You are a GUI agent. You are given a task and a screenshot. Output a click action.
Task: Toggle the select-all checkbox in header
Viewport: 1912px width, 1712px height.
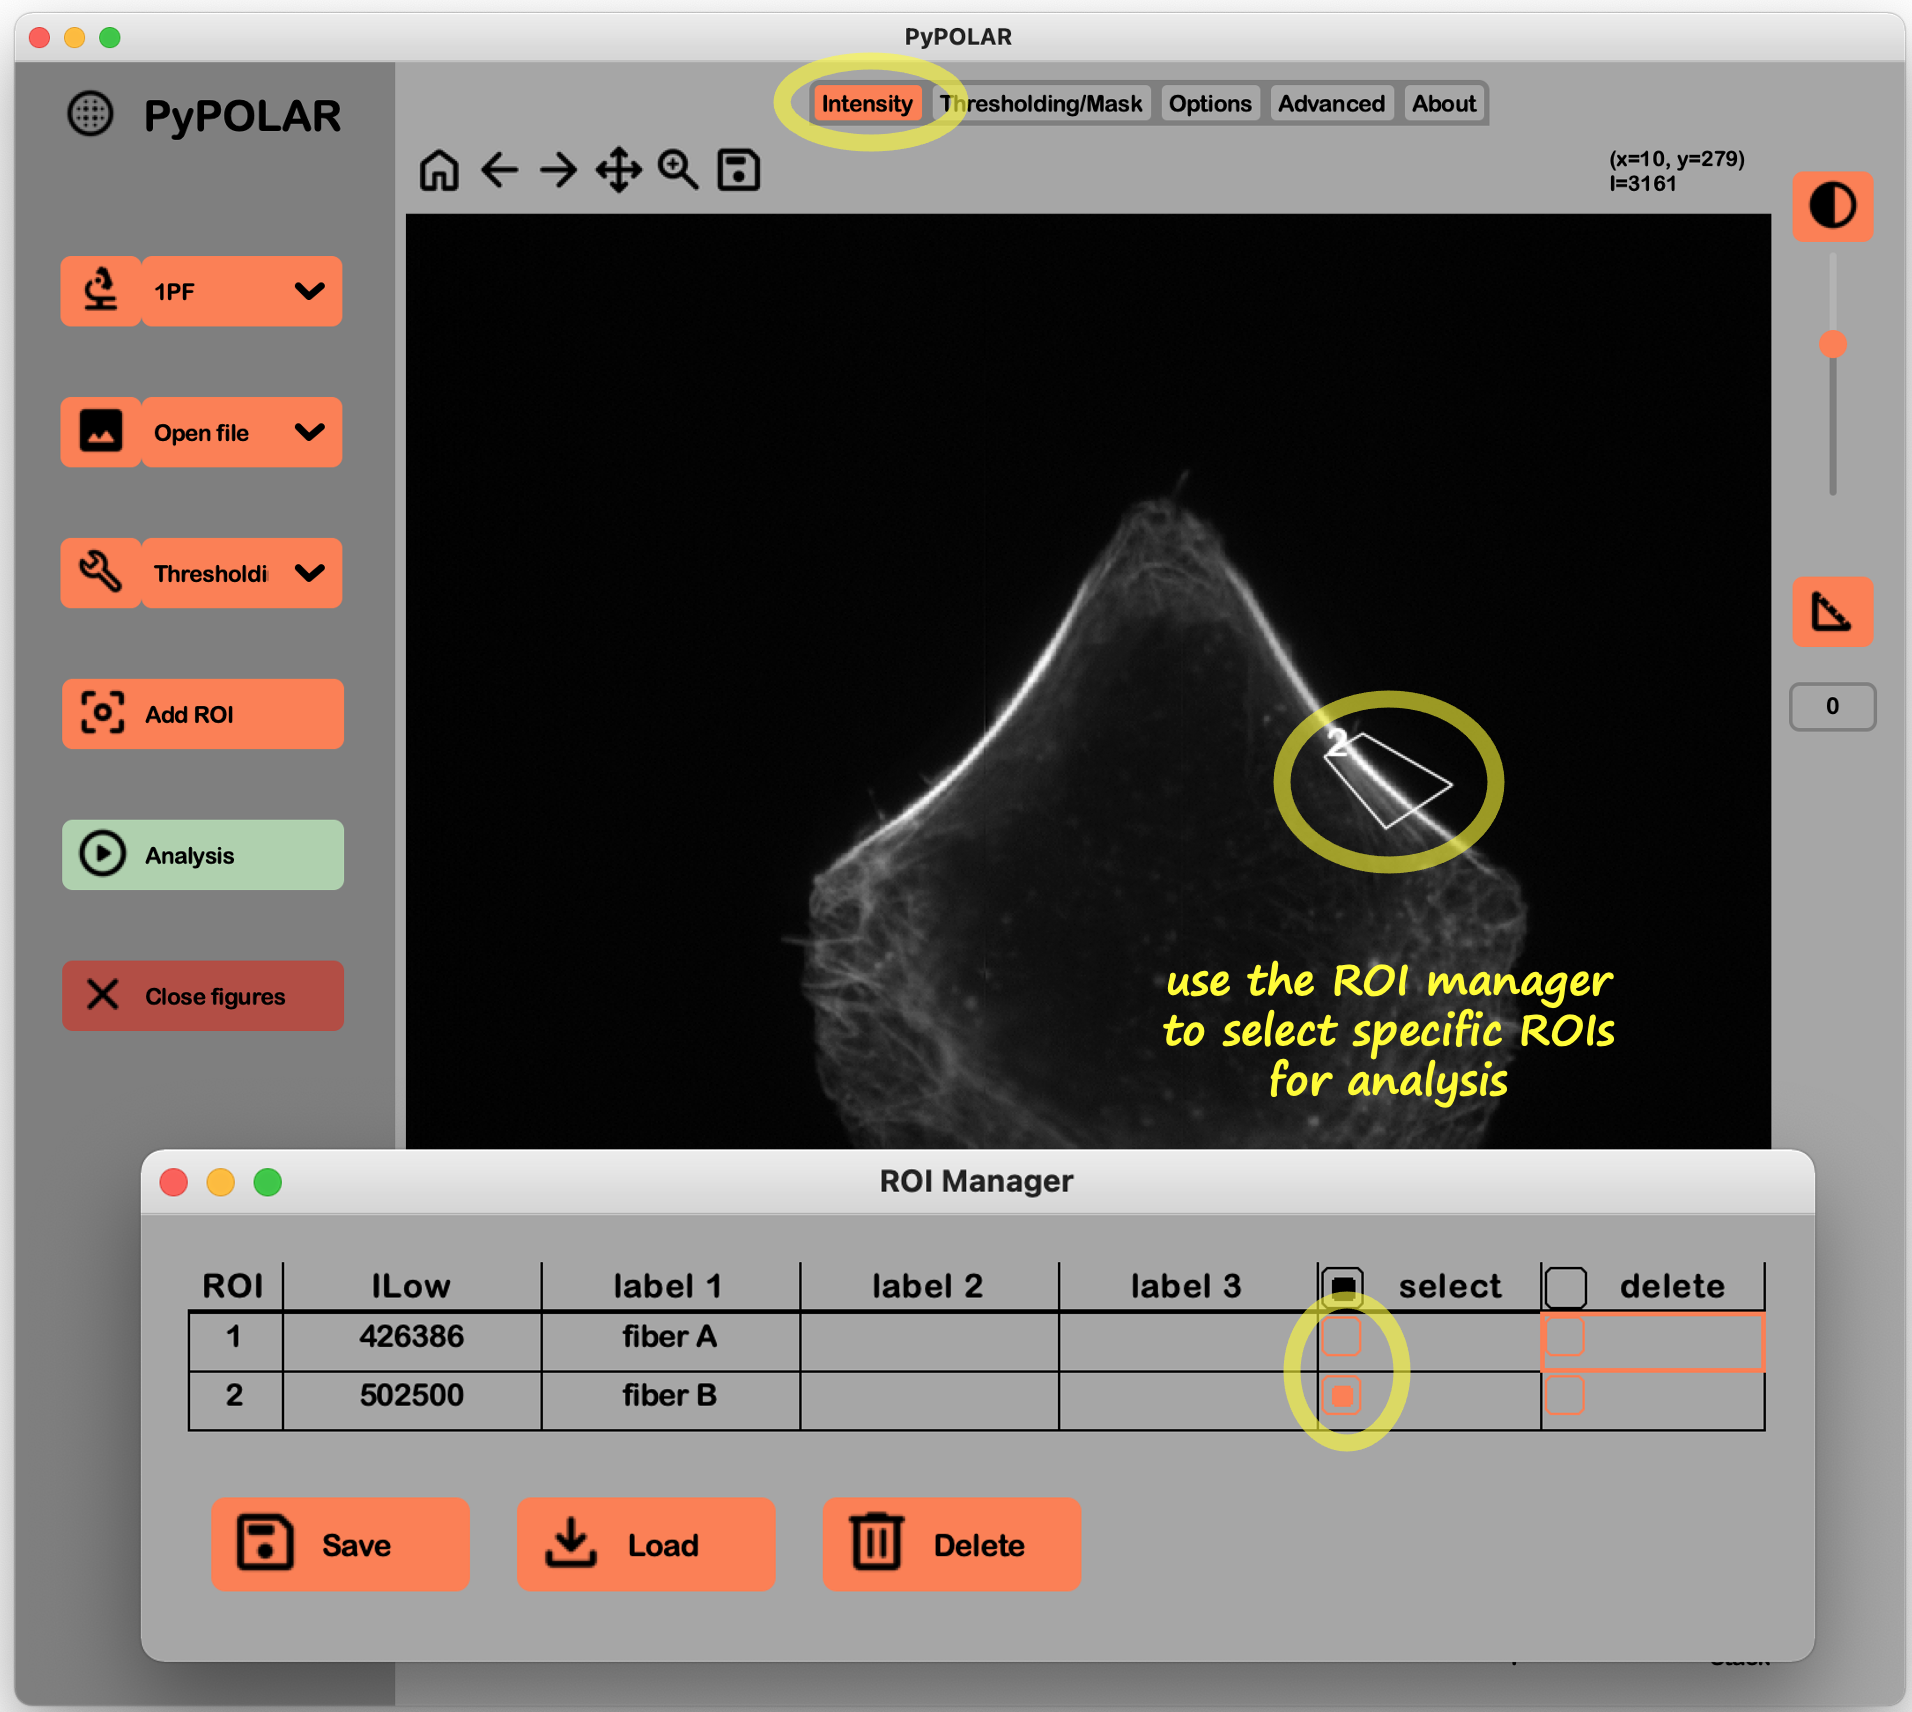1342,1286
